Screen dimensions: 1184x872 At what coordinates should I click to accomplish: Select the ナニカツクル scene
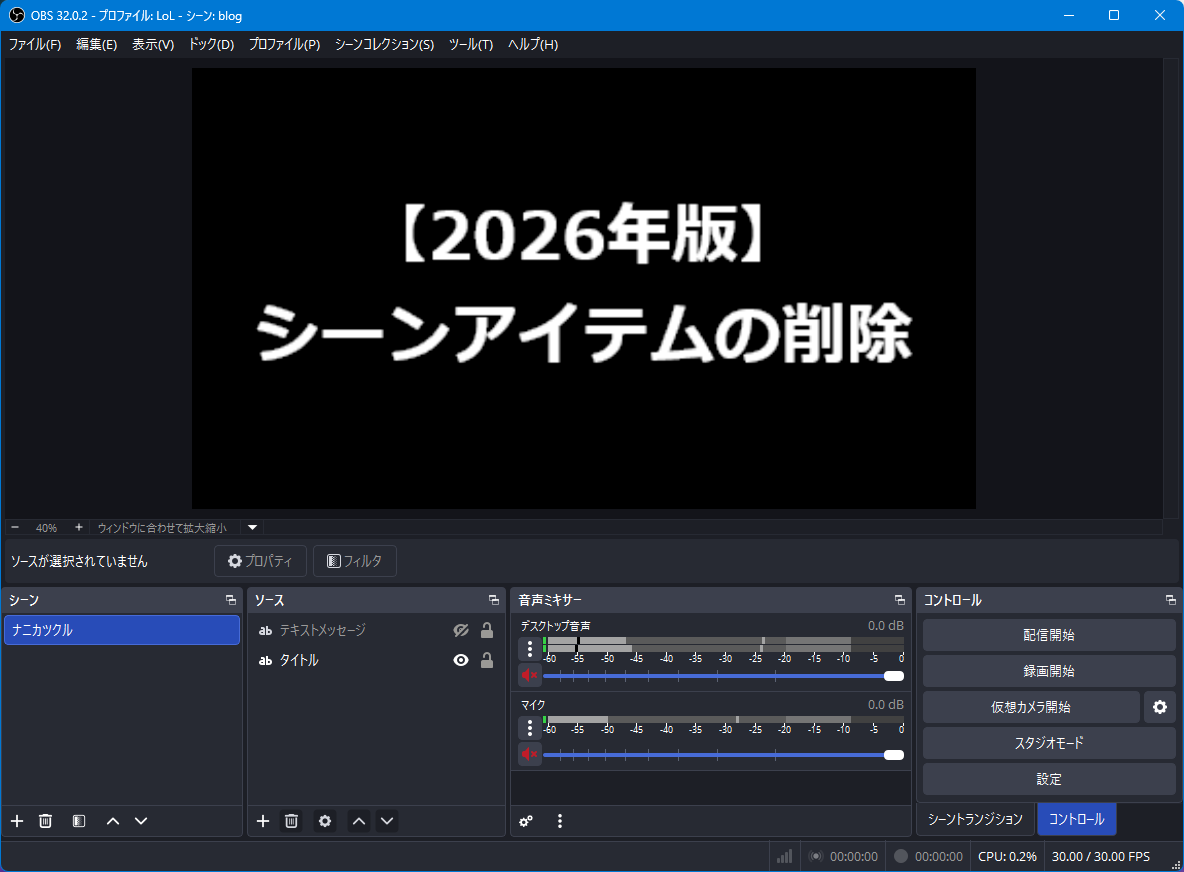[122, 630]
